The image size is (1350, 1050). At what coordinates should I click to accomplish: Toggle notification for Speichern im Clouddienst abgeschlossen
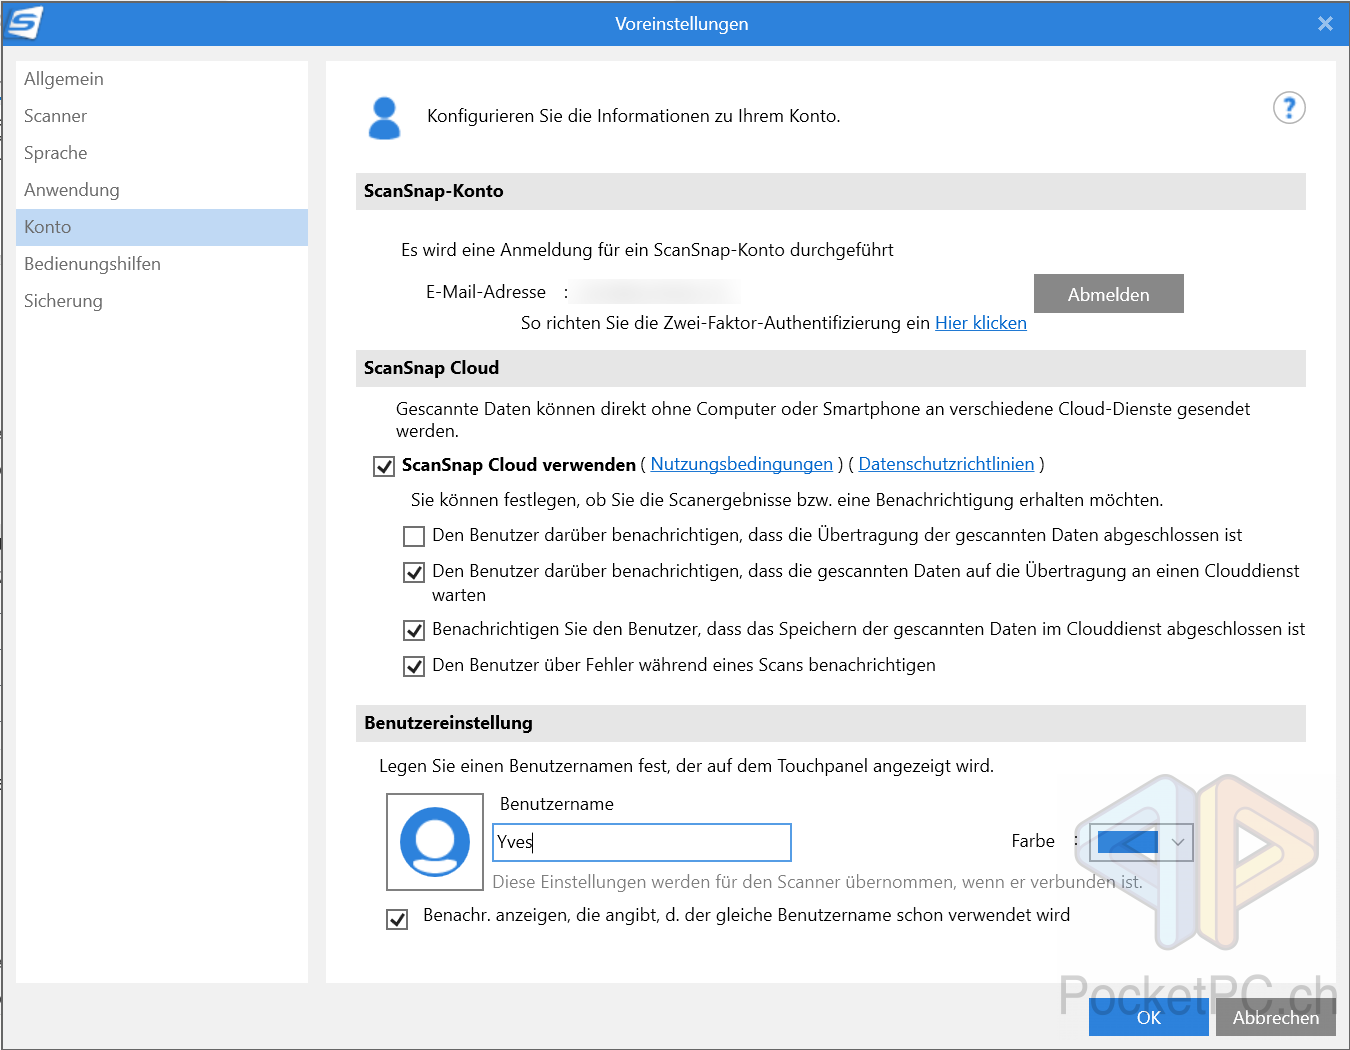[x=414, y=630]
